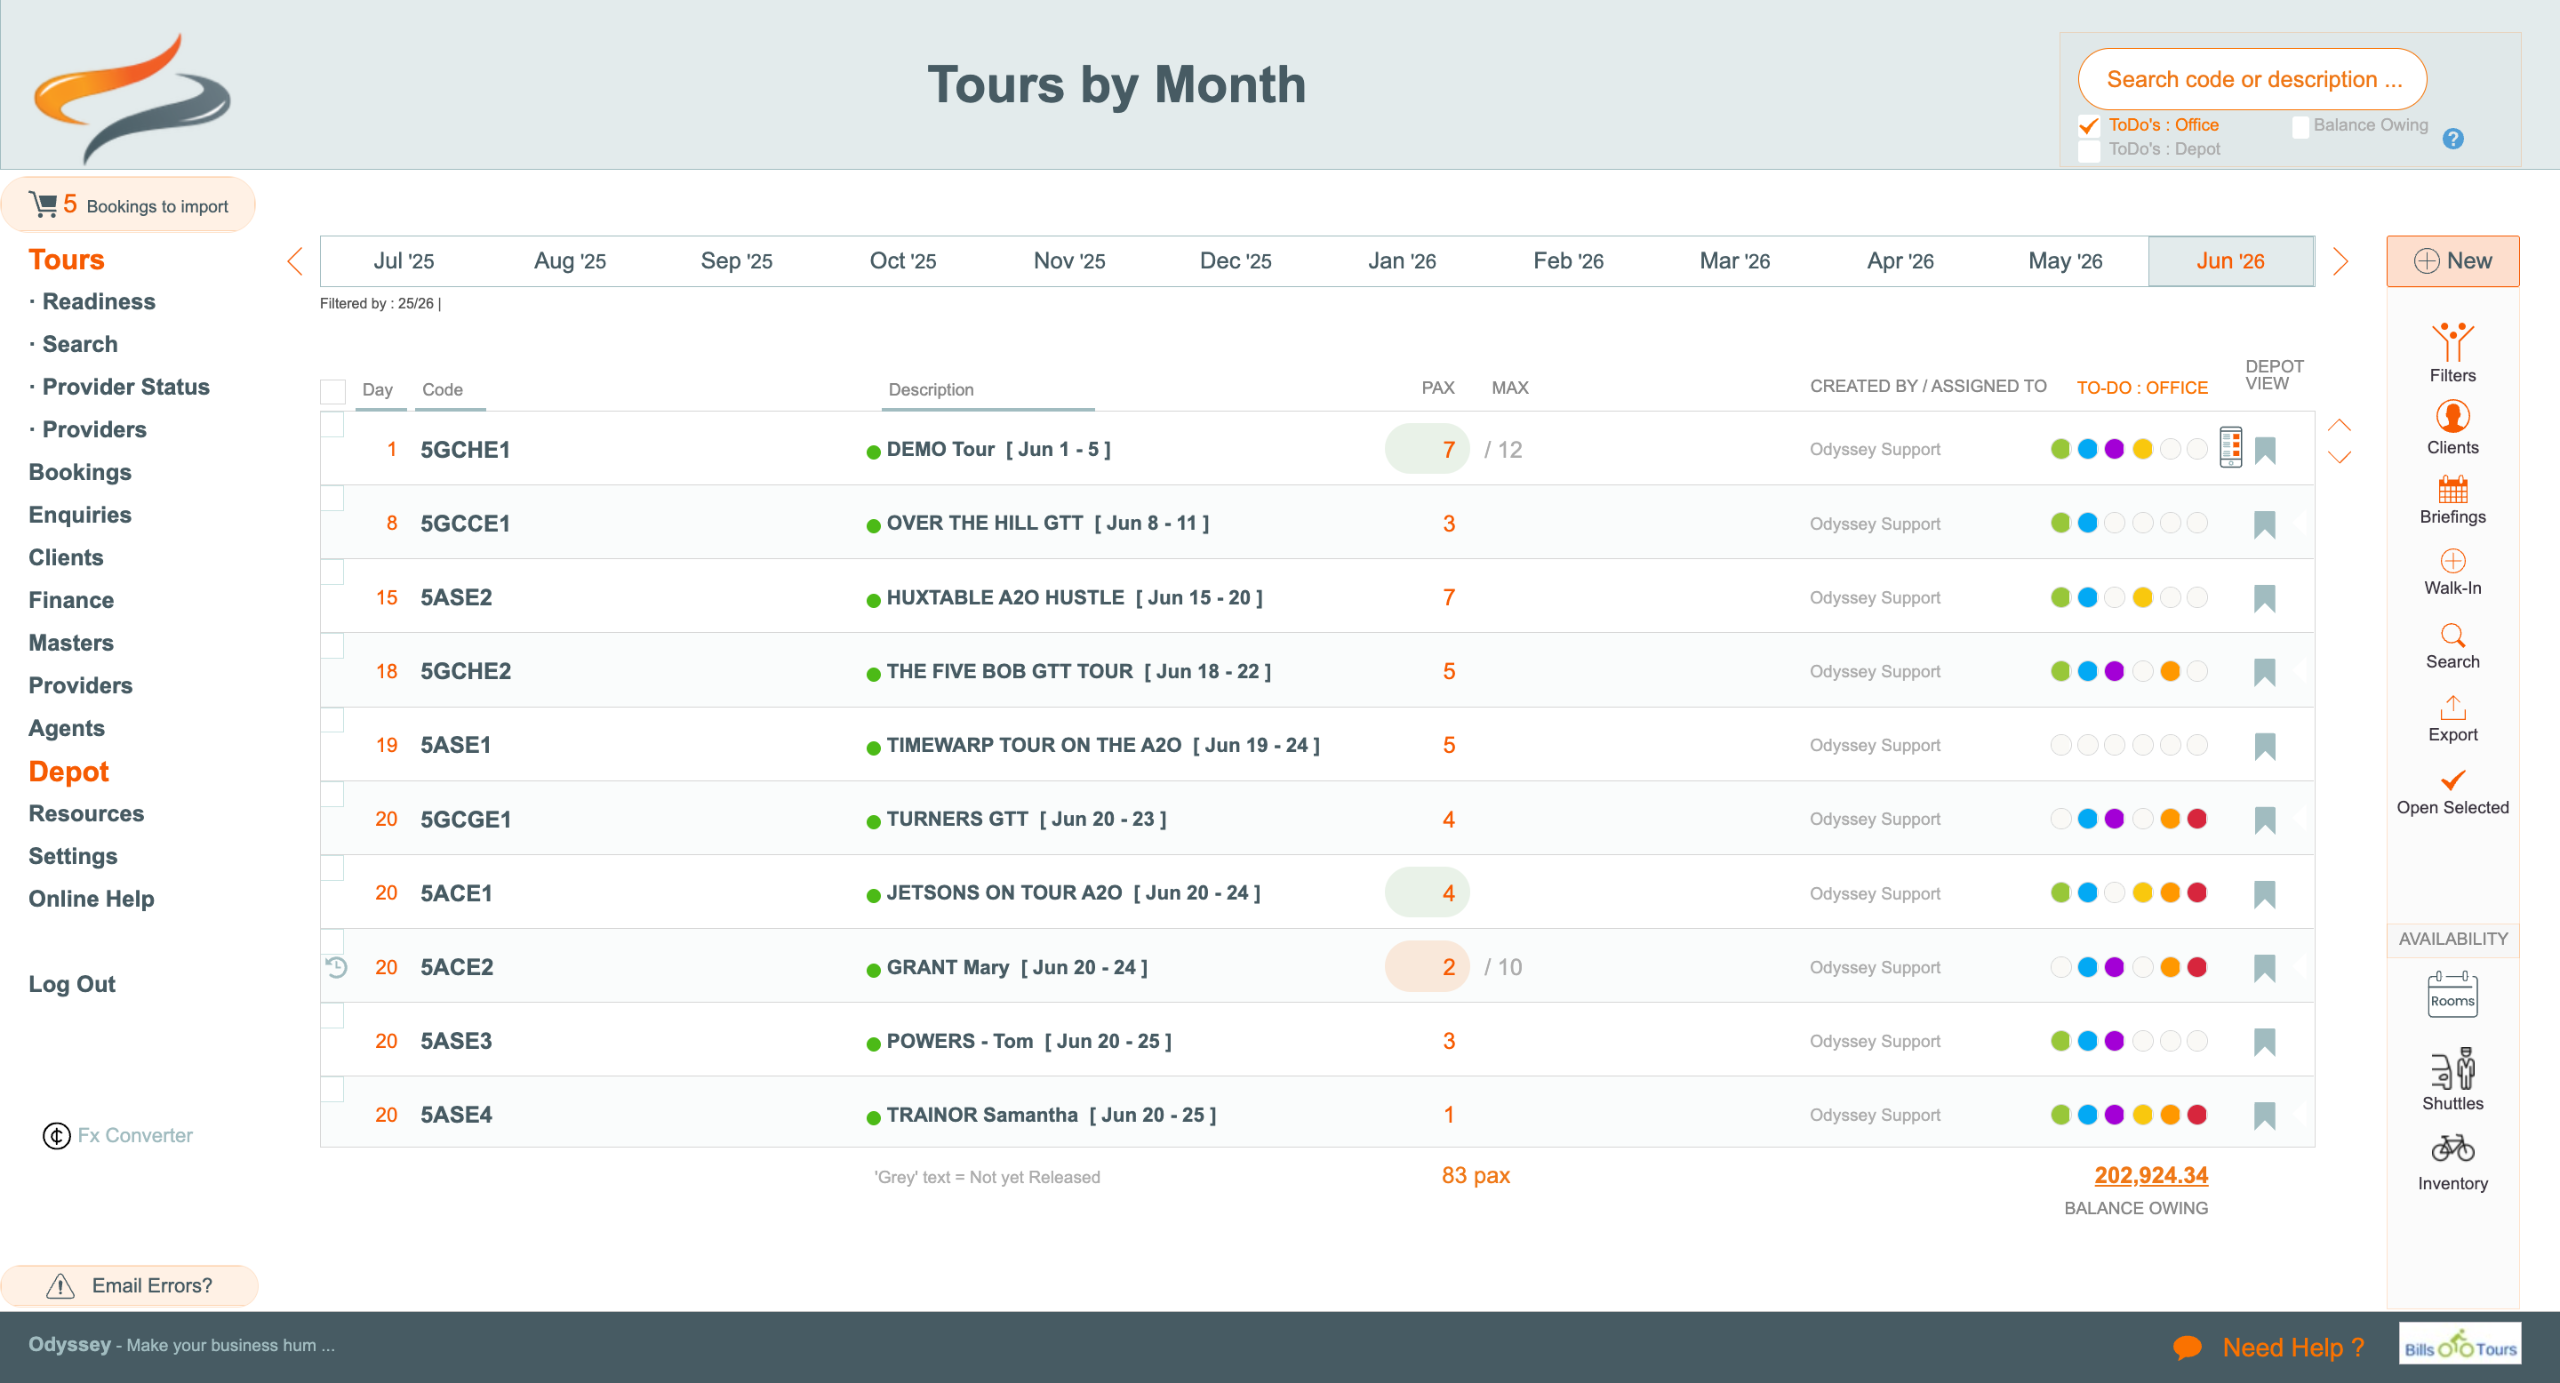The image size is (2560, 1383).
Task: Click the down chevron beside tour list
Action: point(2339,457)
